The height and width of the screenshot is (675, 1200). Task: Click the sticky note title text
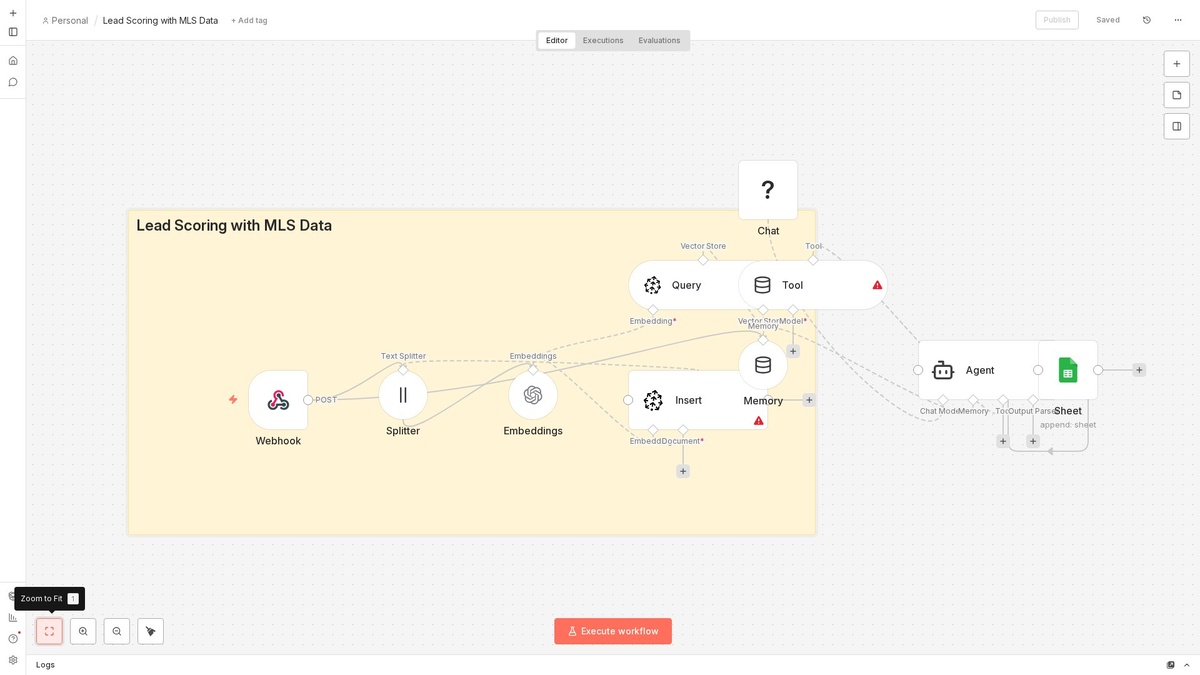pos(234,226)
